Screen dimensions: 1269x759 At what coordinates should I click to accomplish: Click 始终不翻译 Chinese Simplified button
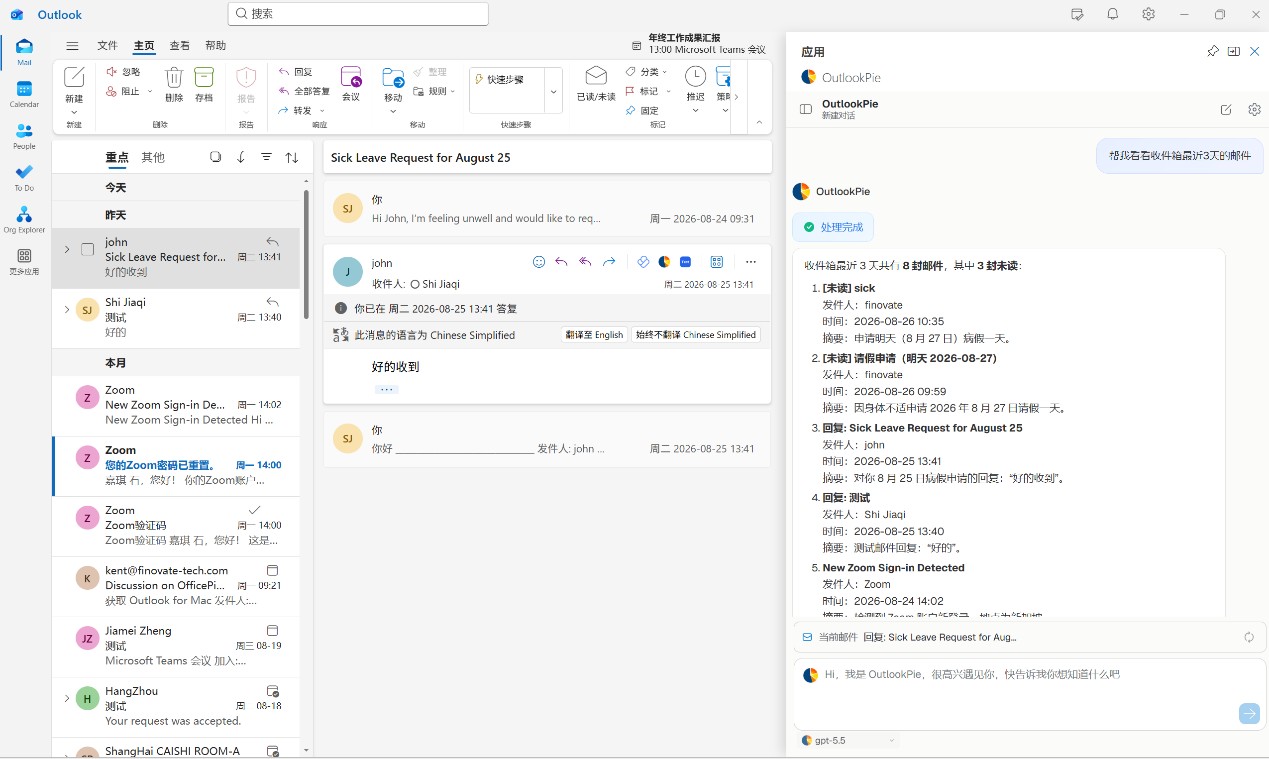click(x=696, y=335)
